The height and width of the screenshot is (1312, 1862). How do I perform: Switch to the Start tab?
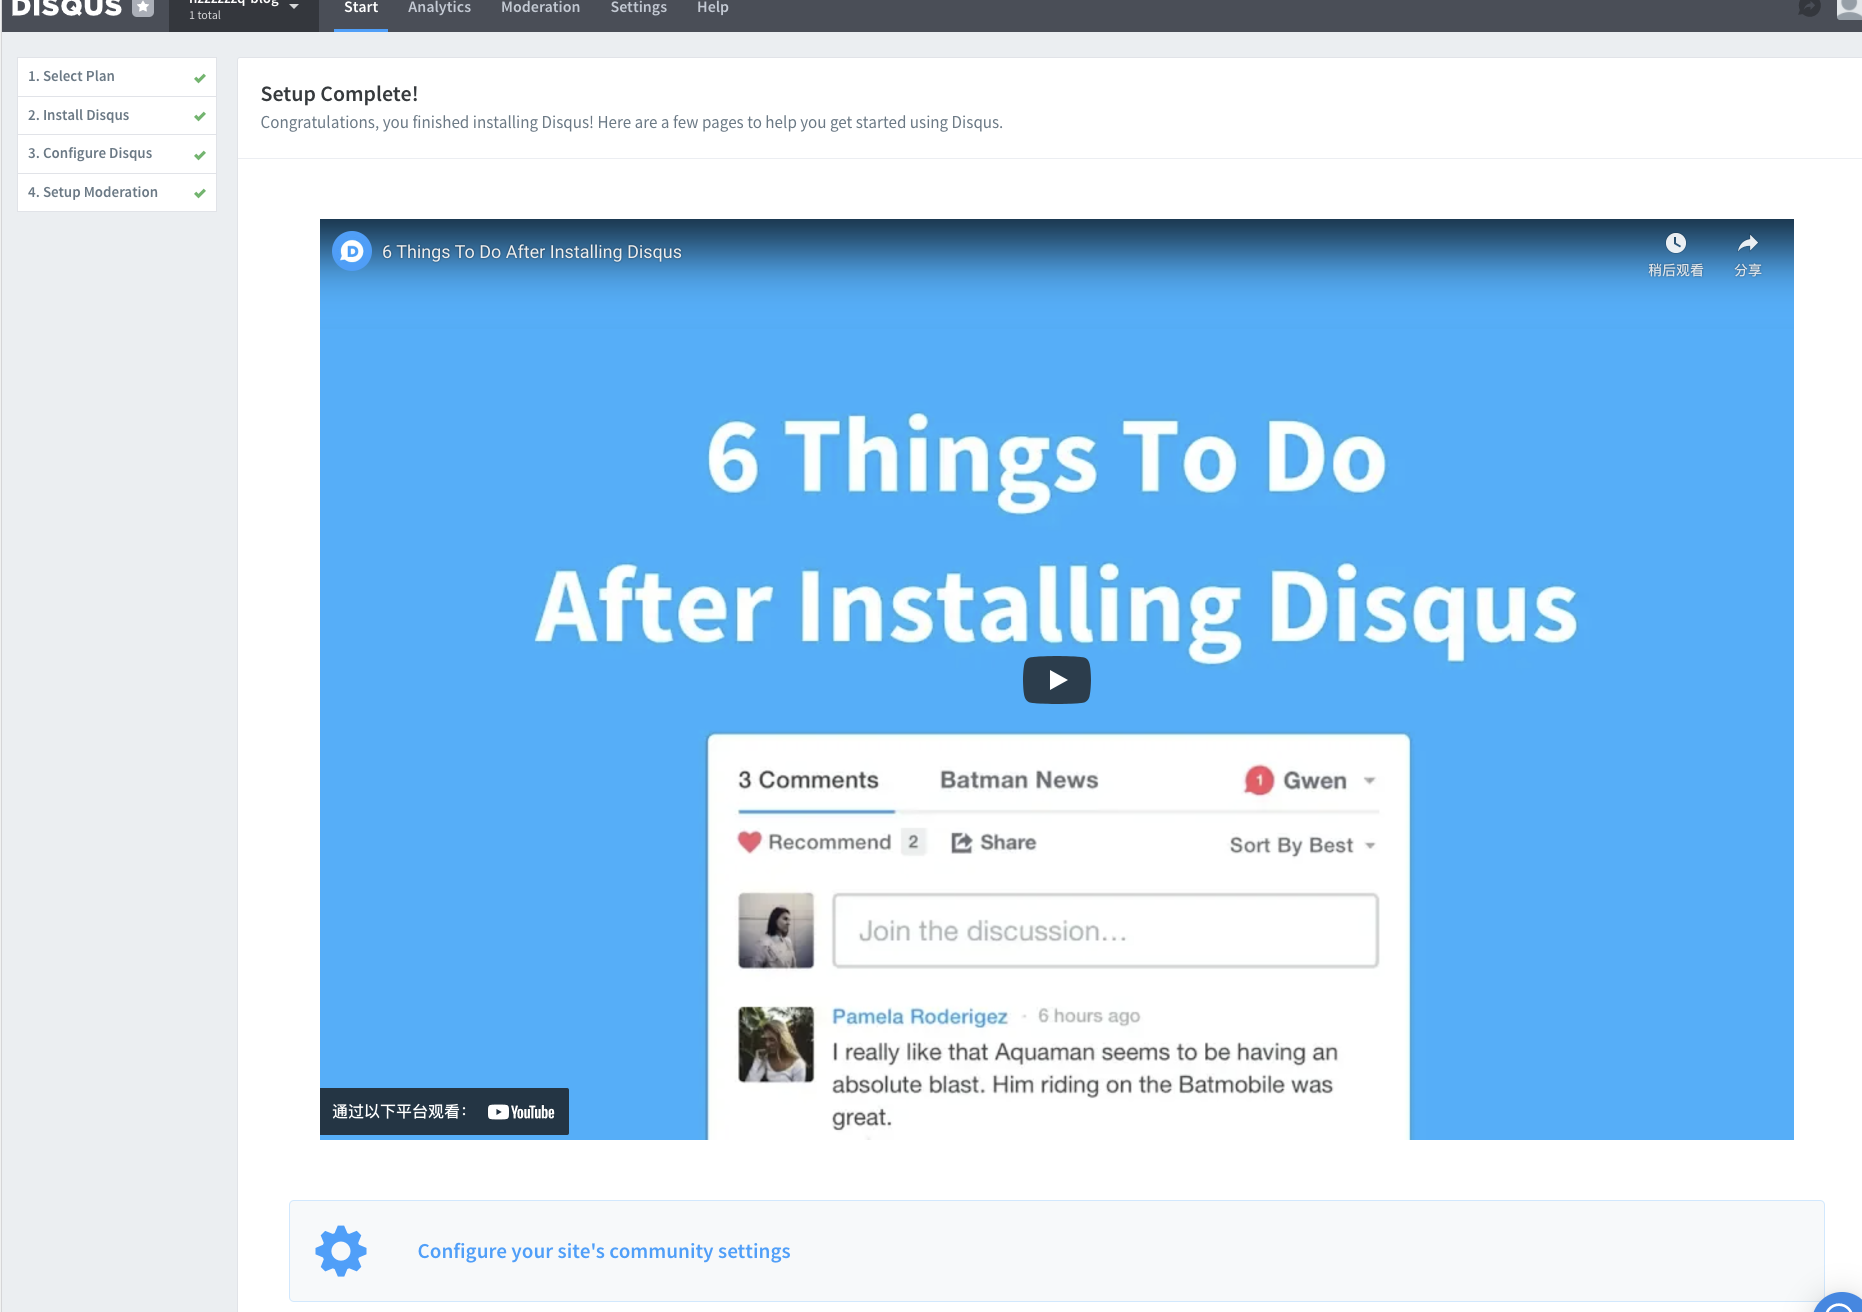[361, 9]
